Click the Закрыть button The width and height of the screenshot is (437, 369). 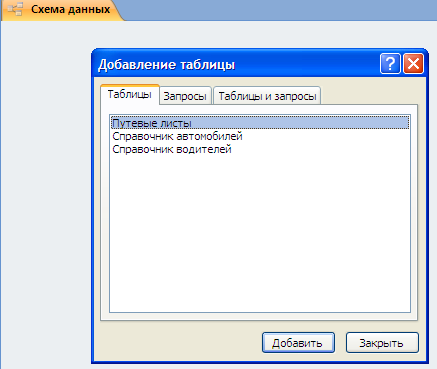coord(382,342)
